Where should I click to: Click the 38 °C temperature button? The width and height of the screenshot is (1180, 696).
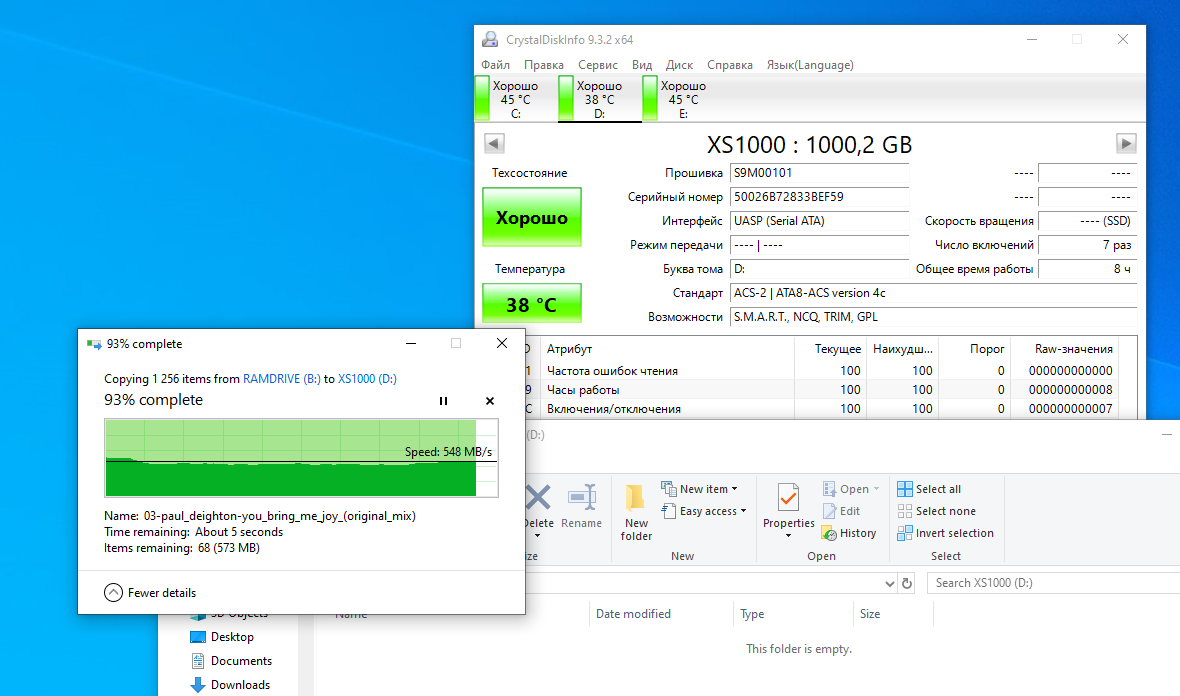(531, 304)
